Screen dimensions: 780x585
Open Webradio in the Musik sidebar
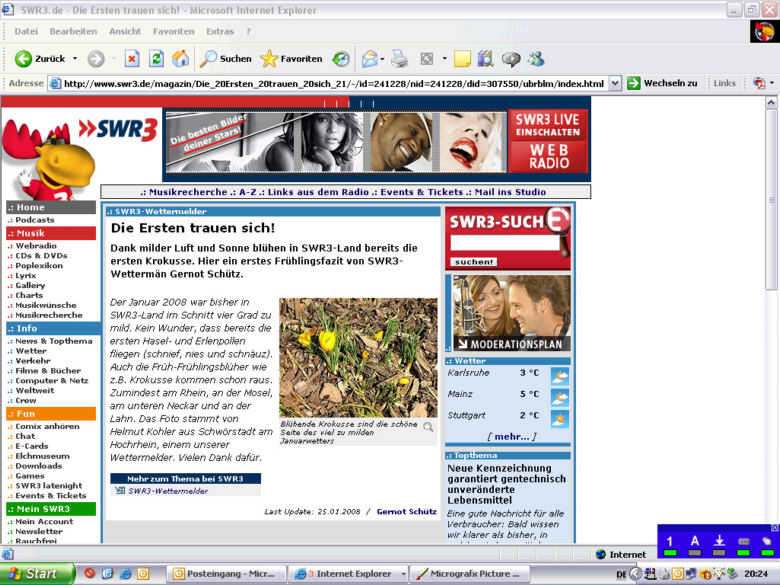(36, 246)
